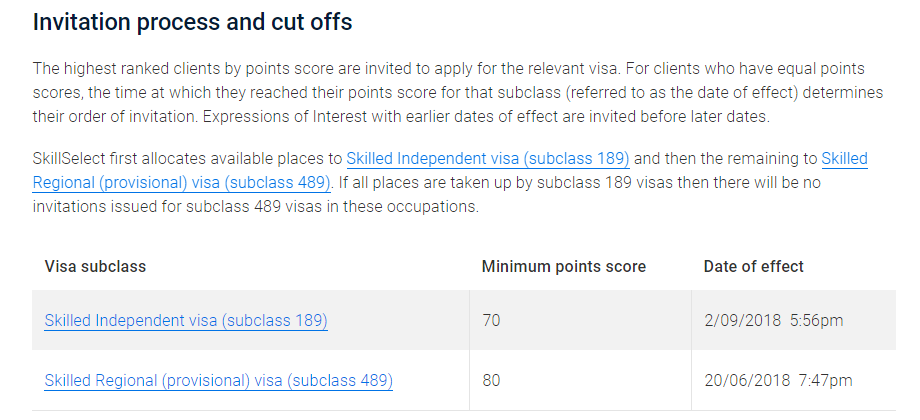The image size is (920, 420).
Task: Click Skilled Regional (provisional) visa 489 table link
Action: coord(218,381)
